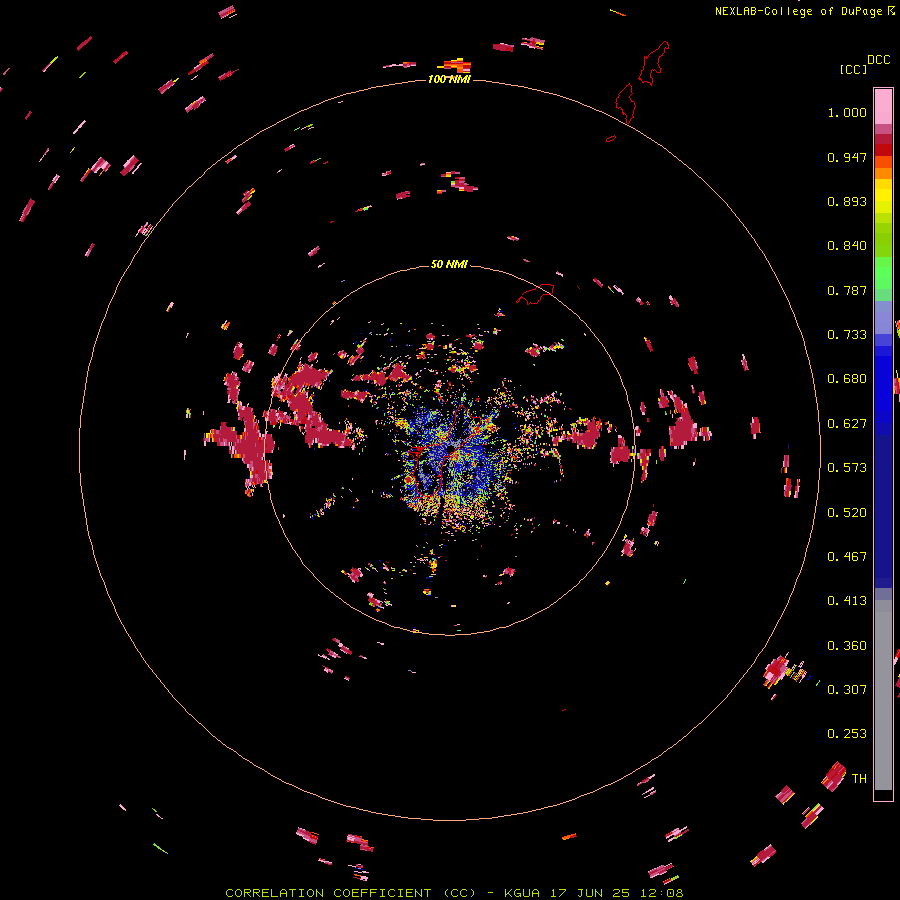Click the 0.360 scale value
The width and height of the screenshot is (900, 900).
click(847, 646)
